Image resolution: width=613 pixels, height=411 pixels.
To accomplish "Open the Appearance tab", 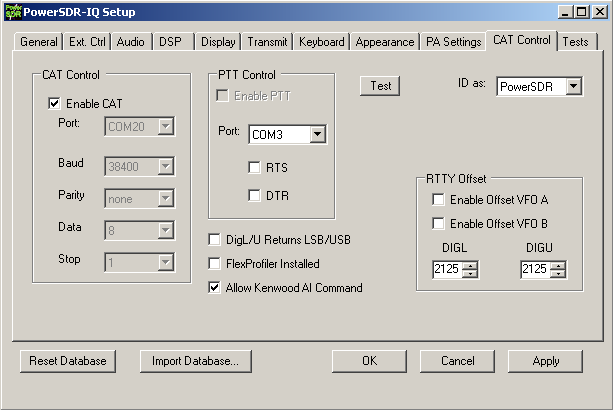I will pyautogui.click(x=385, y=42).
